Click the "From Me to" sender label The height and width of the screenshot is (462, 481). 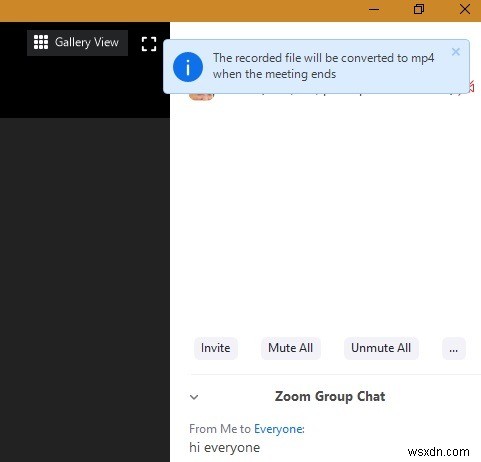pos(220,429)
